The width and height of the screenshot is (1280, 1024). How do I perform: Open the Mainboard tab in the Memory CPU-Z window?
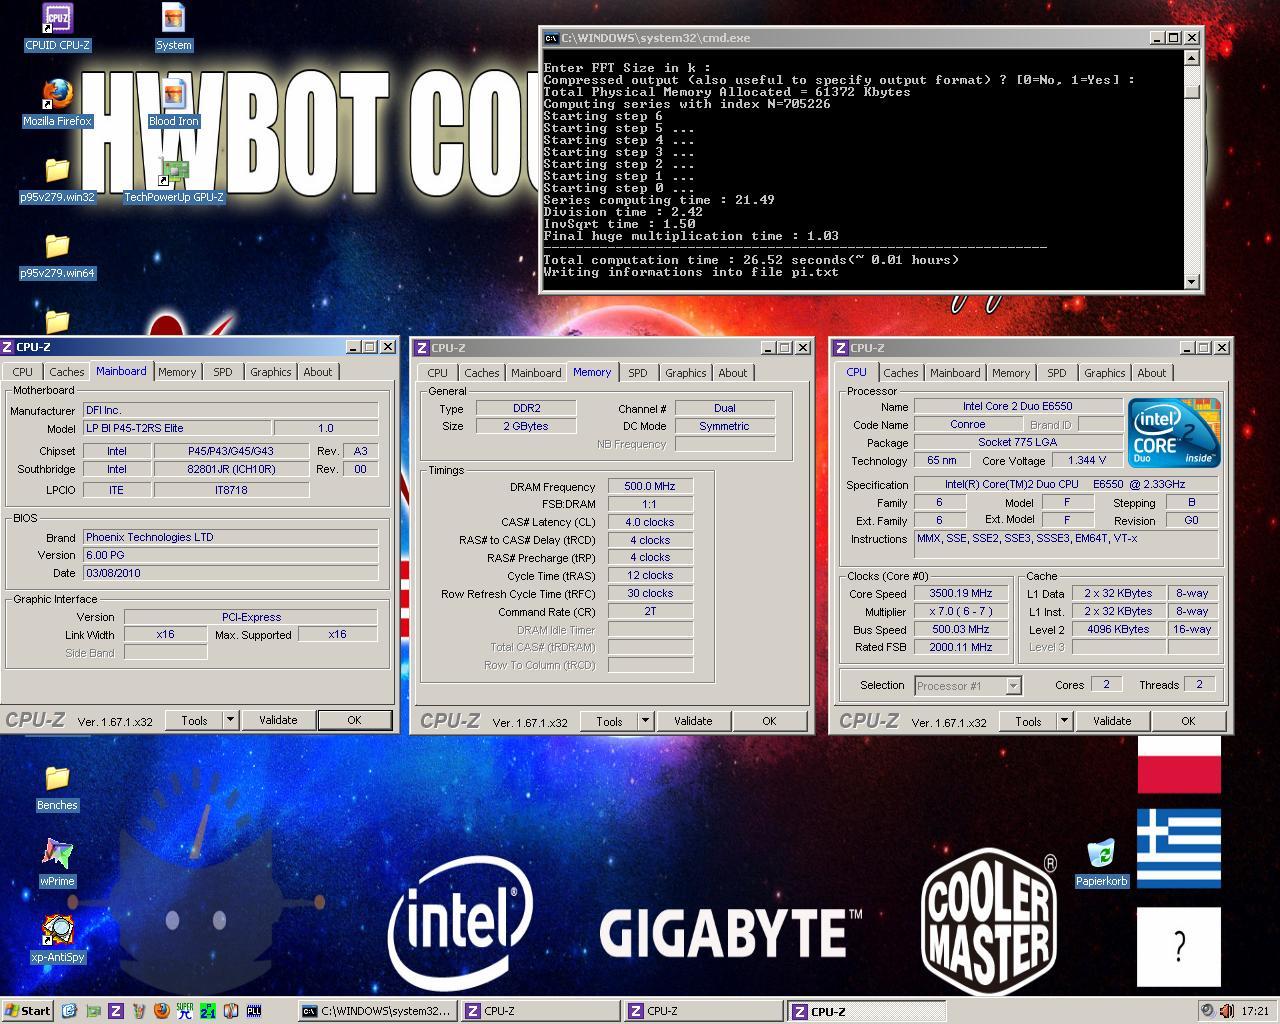coord(536,373)
